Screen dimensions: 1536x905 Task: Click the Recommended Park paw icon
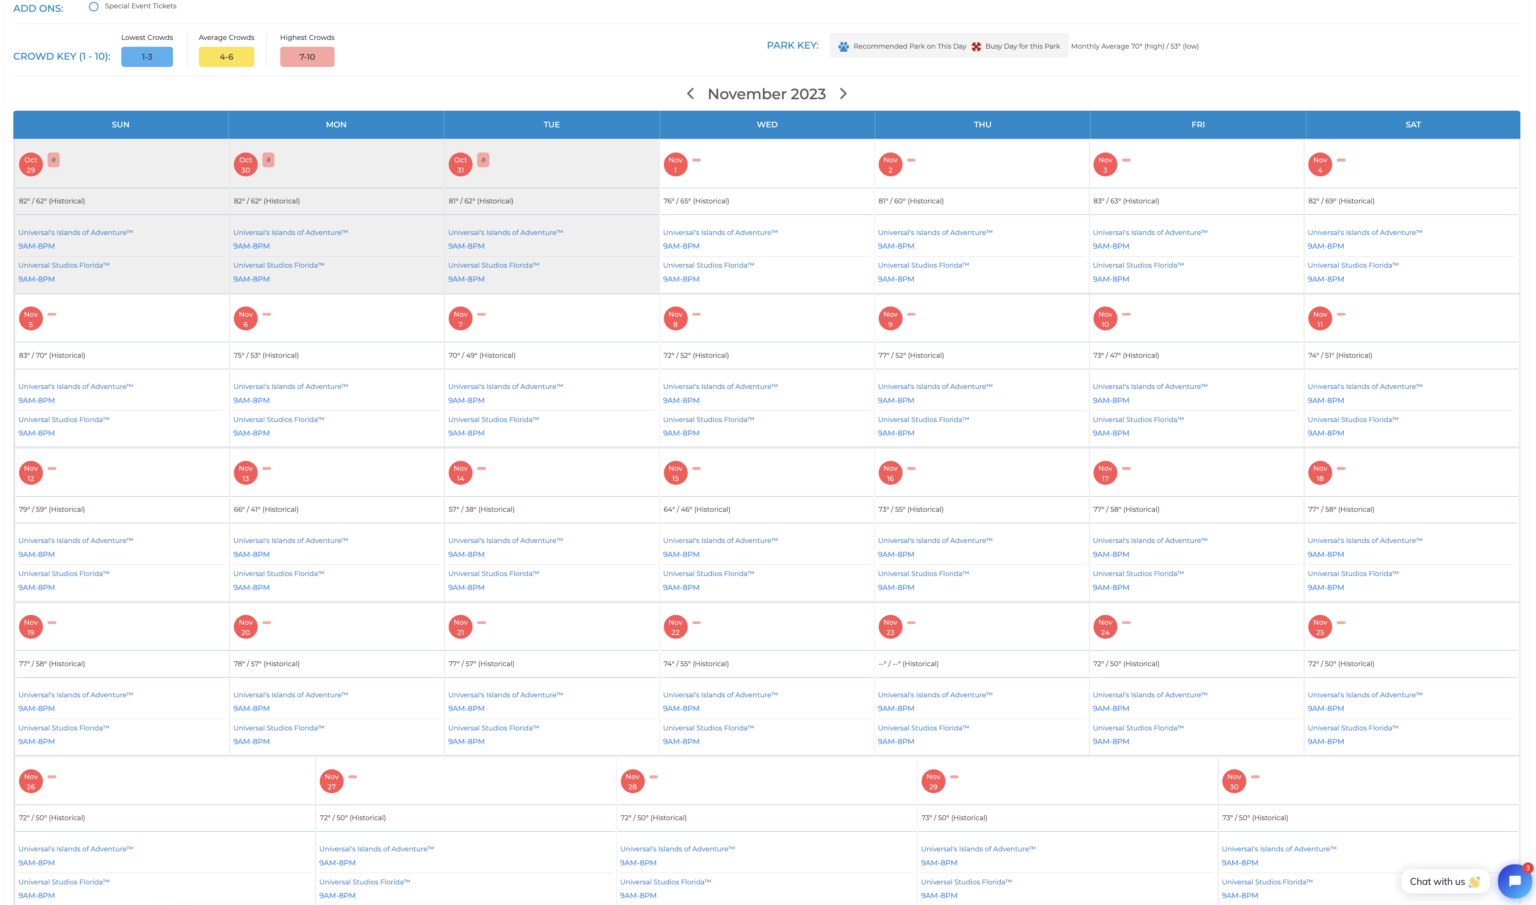tap(844, 46)
